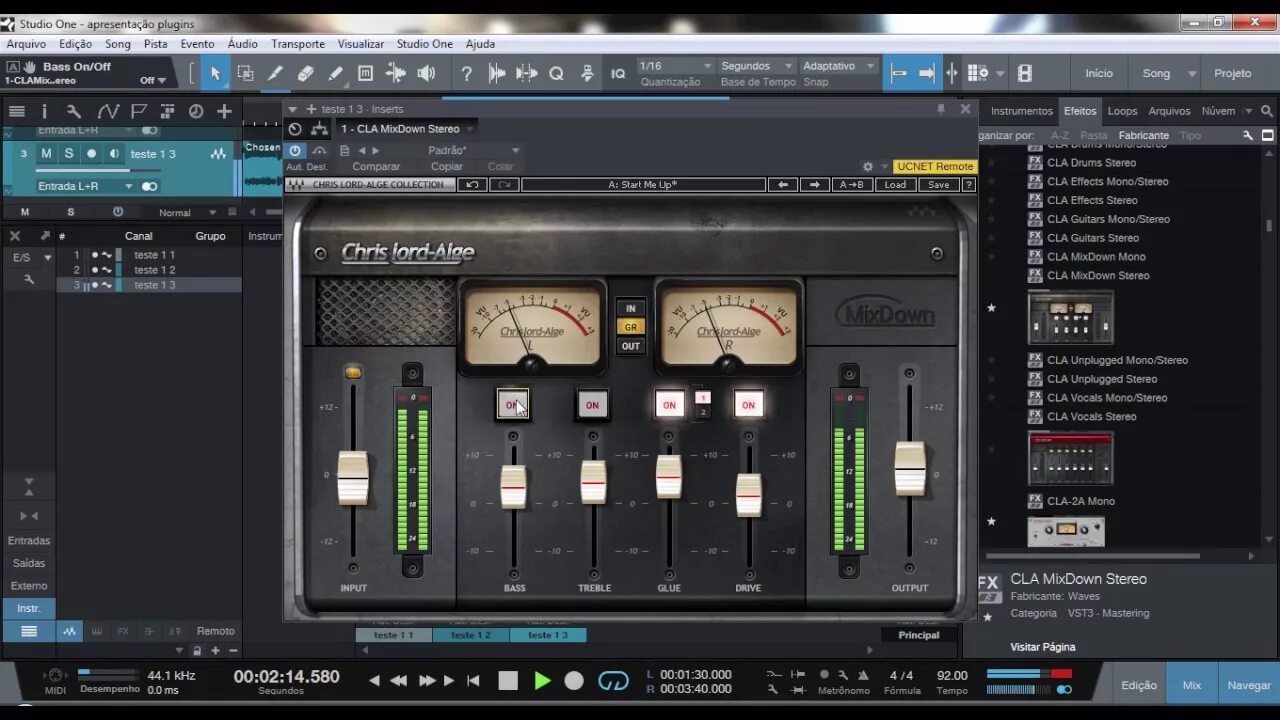Select the Arrow tool in toolbar
This screenshot has width=1280, height=720.
(214, 73)
